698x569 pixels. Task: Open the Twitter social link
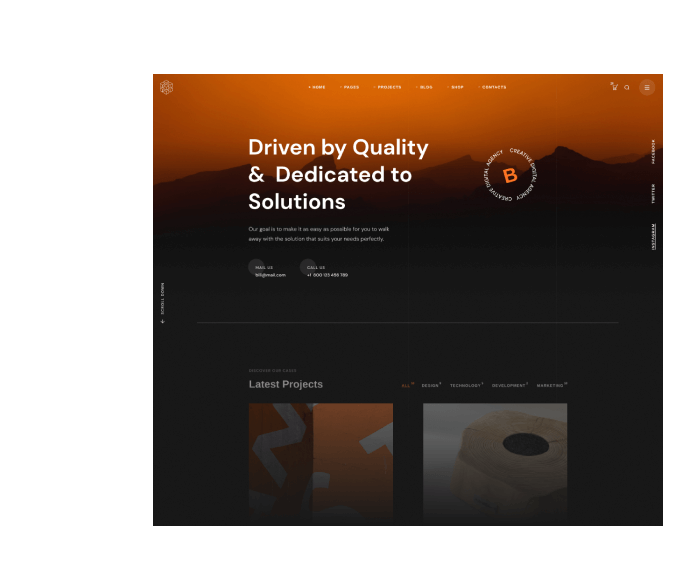point(654,194)
